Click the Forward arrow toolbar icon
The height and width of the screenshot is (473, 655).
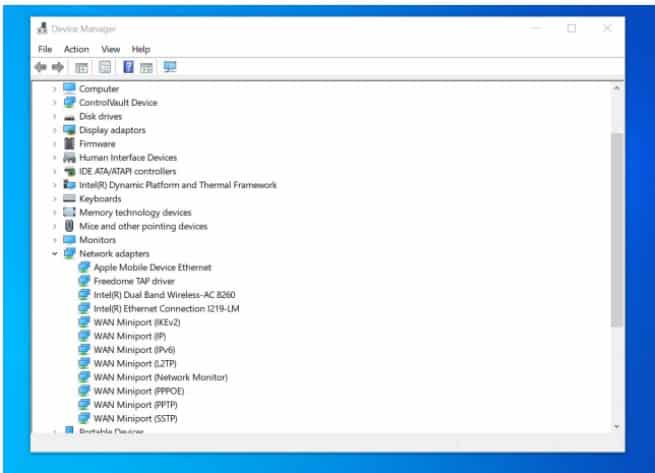click(x=58, y=67)
